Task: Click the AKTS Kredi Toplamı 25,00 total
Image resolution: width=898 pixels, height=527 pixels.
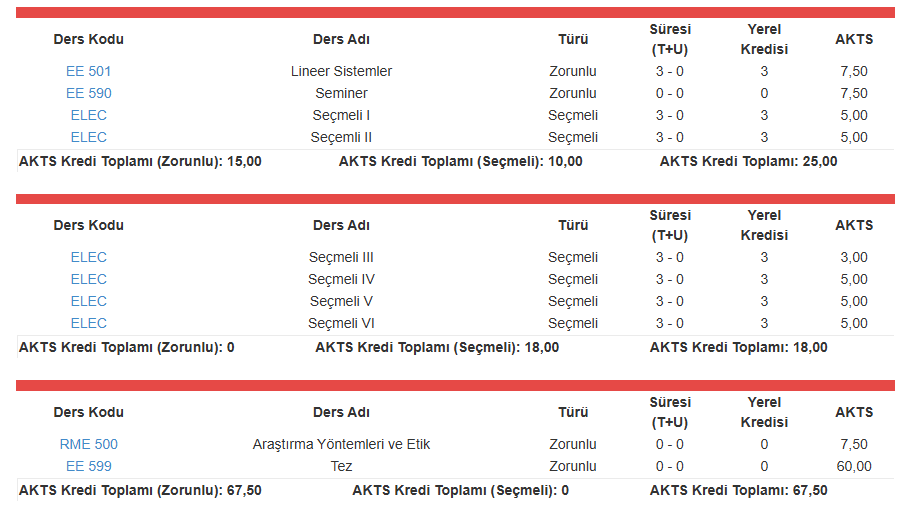Action: coord(748,161)
